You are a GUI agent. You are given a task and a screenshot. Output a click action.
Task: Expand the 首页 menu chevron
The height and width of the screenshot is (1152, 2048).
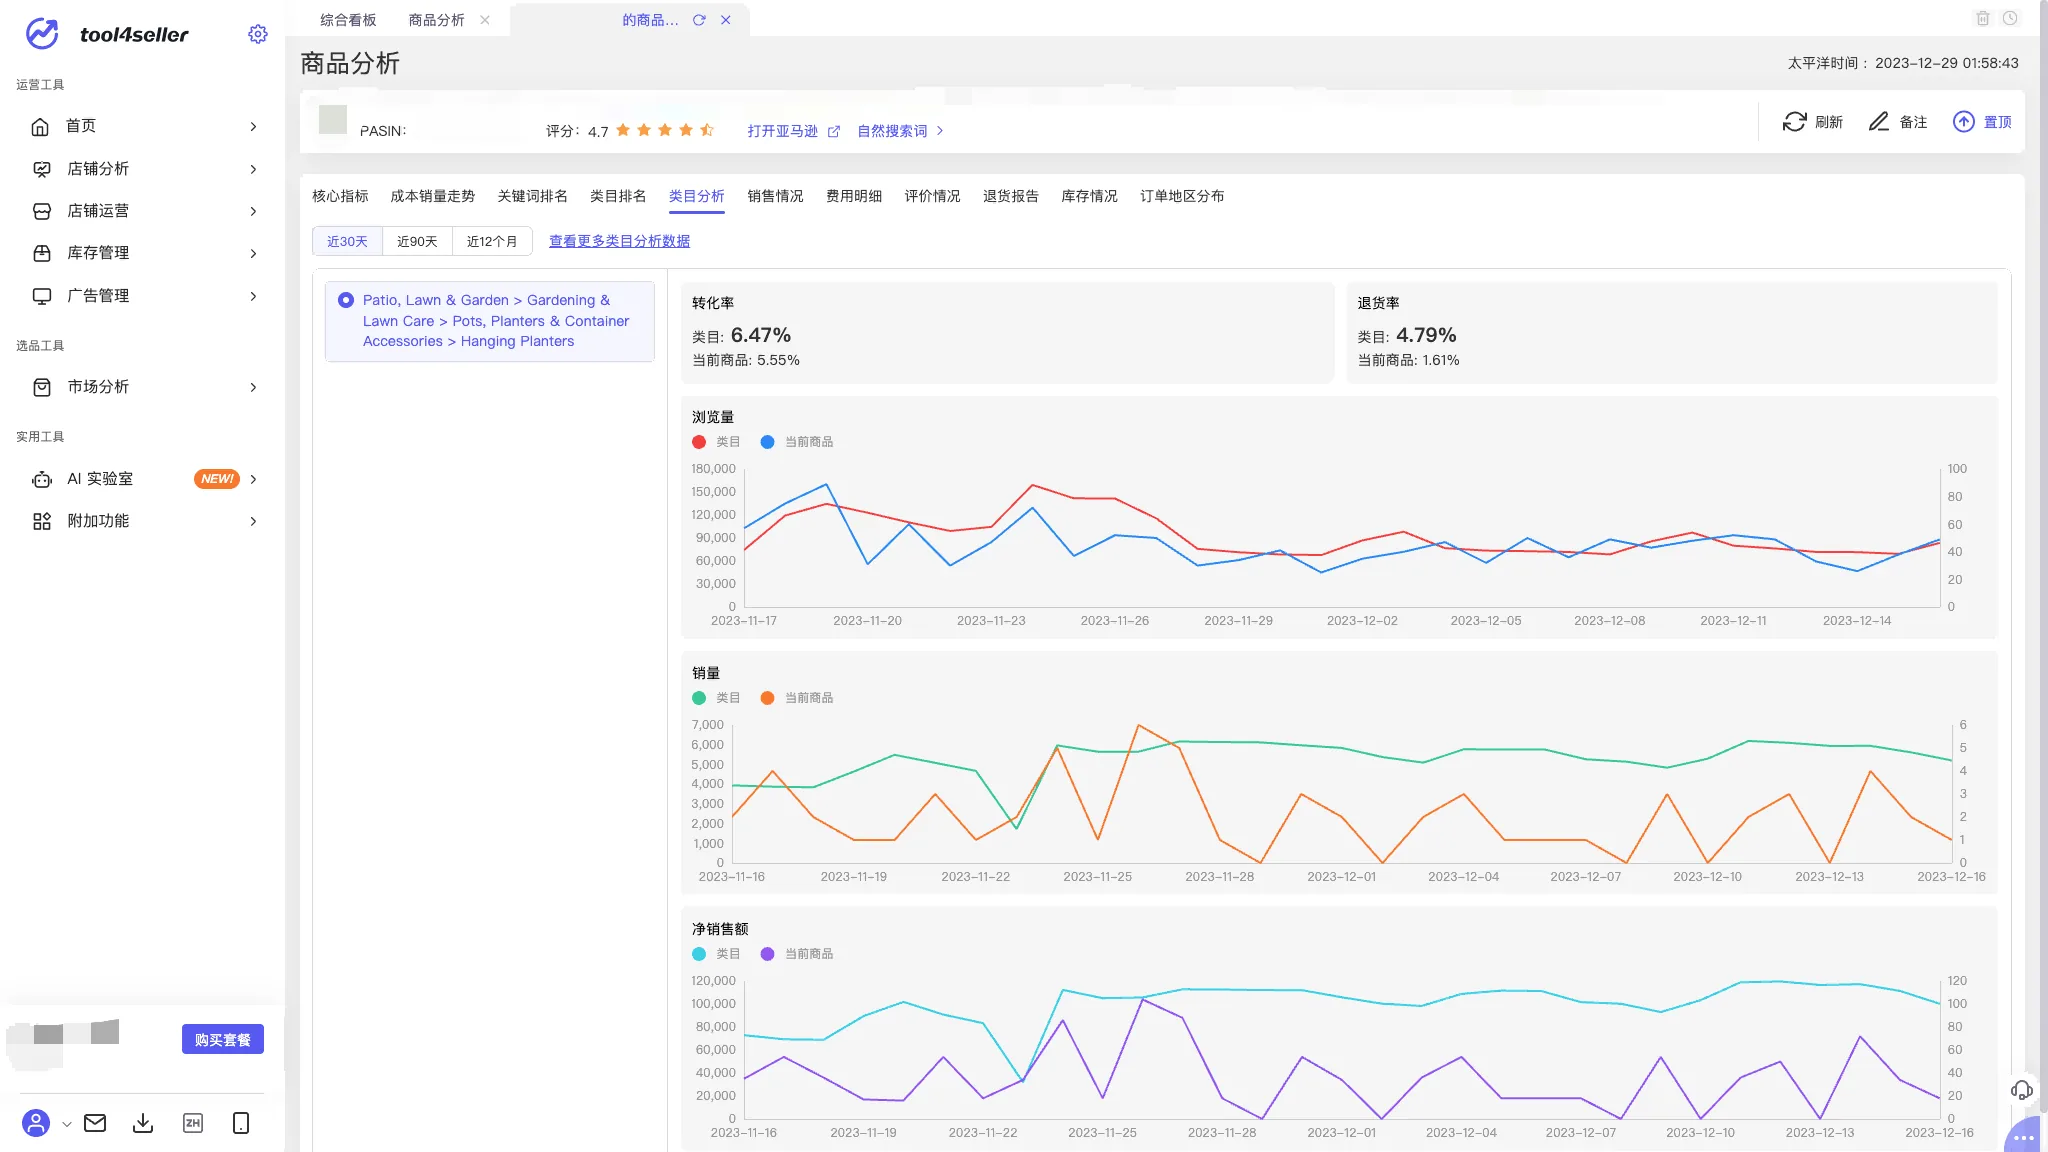pyautogui.click(x=253, y=126)
